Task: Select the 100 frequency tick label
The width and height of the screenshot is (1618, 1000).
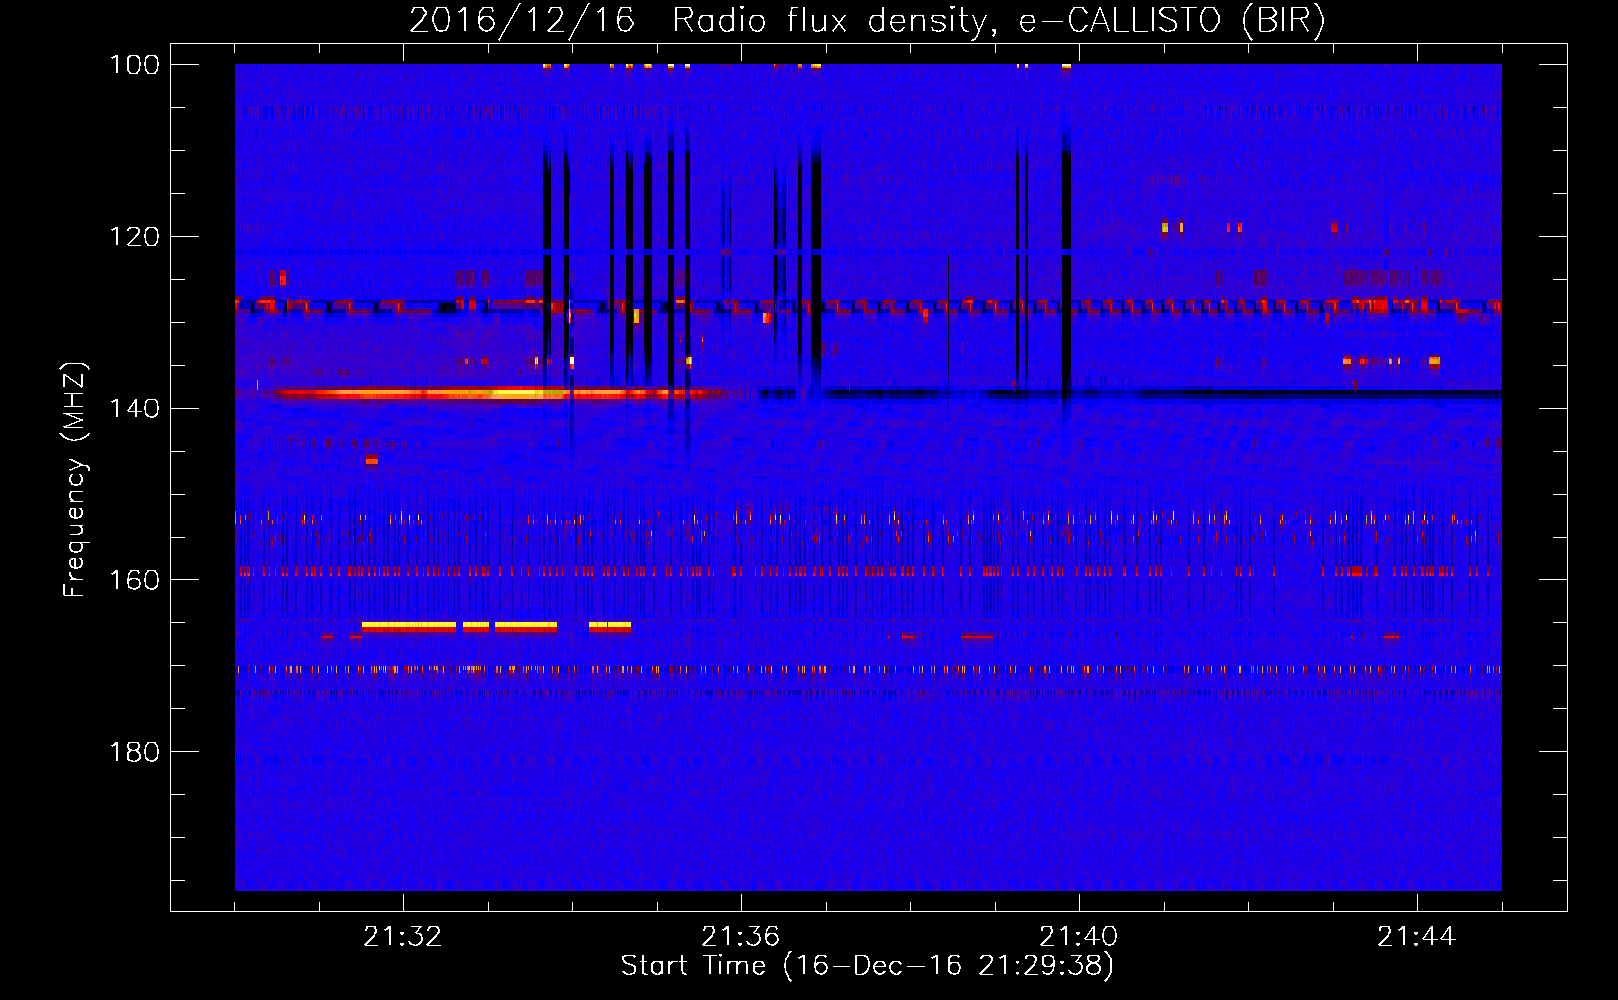Action: pyautogui.click(x=135, y=65)
